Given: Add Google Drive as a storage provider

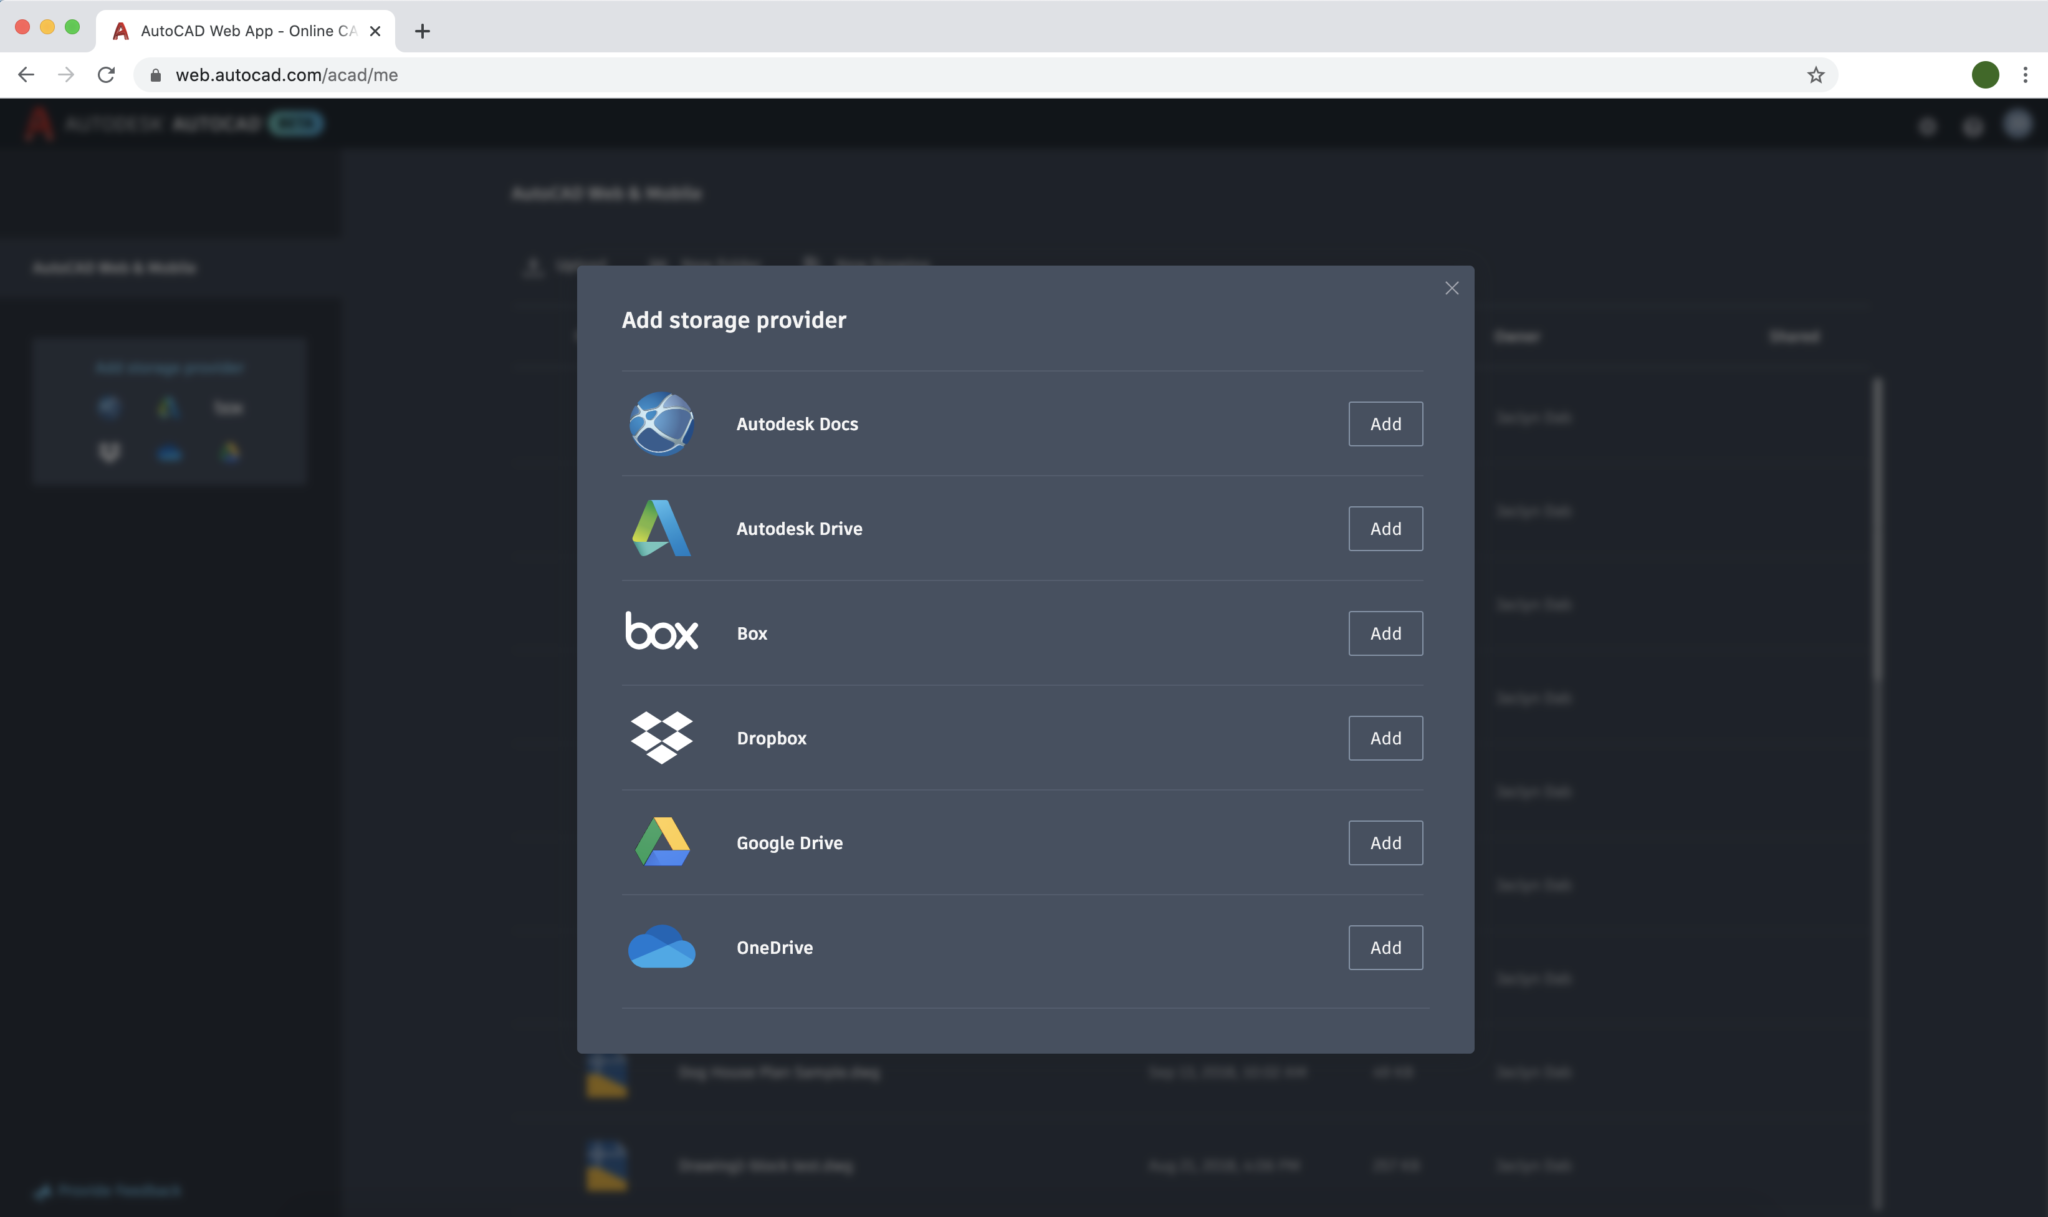Looking at the screenshot, I should coord(1384,842).
